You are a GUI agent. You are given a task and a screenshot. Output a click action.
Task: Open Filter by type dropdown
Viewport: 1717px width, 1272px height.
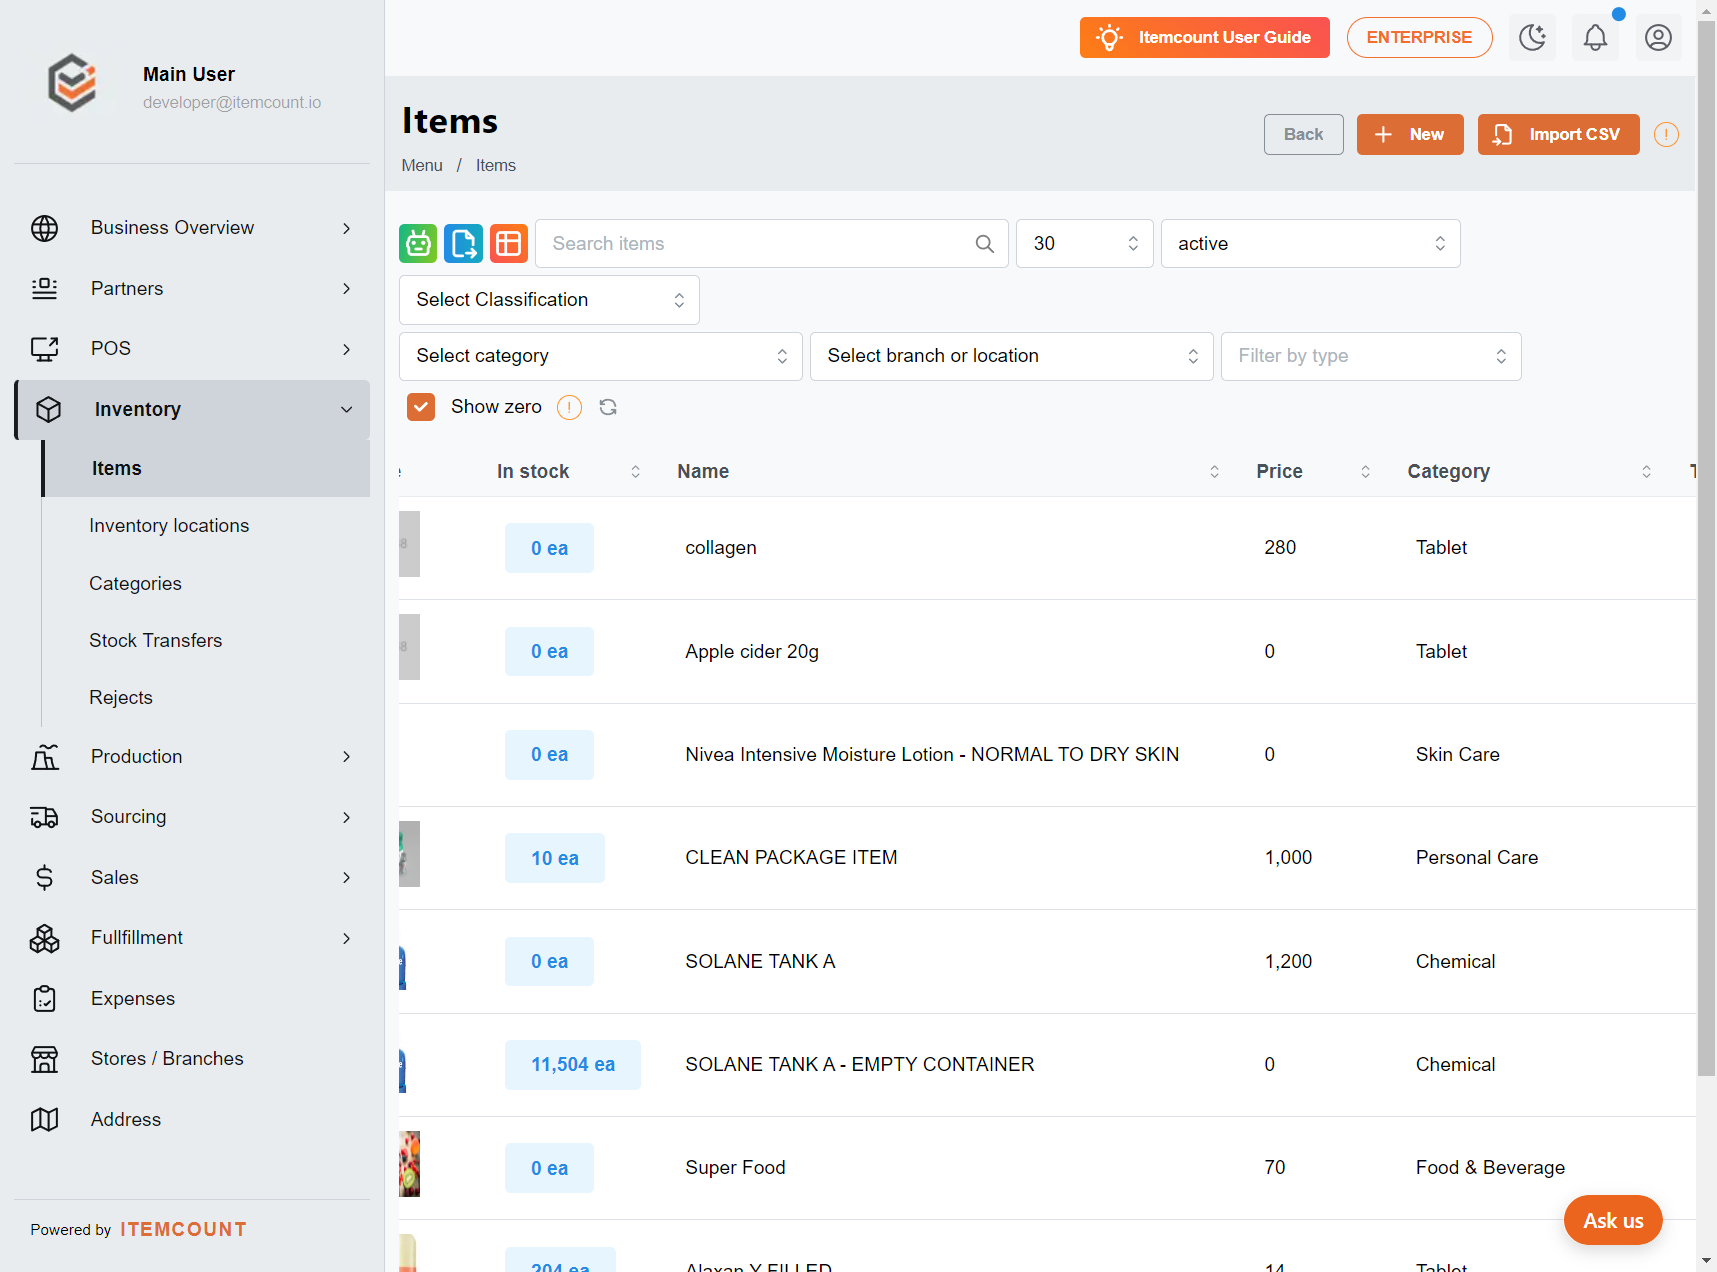(x=1371, y=356)
